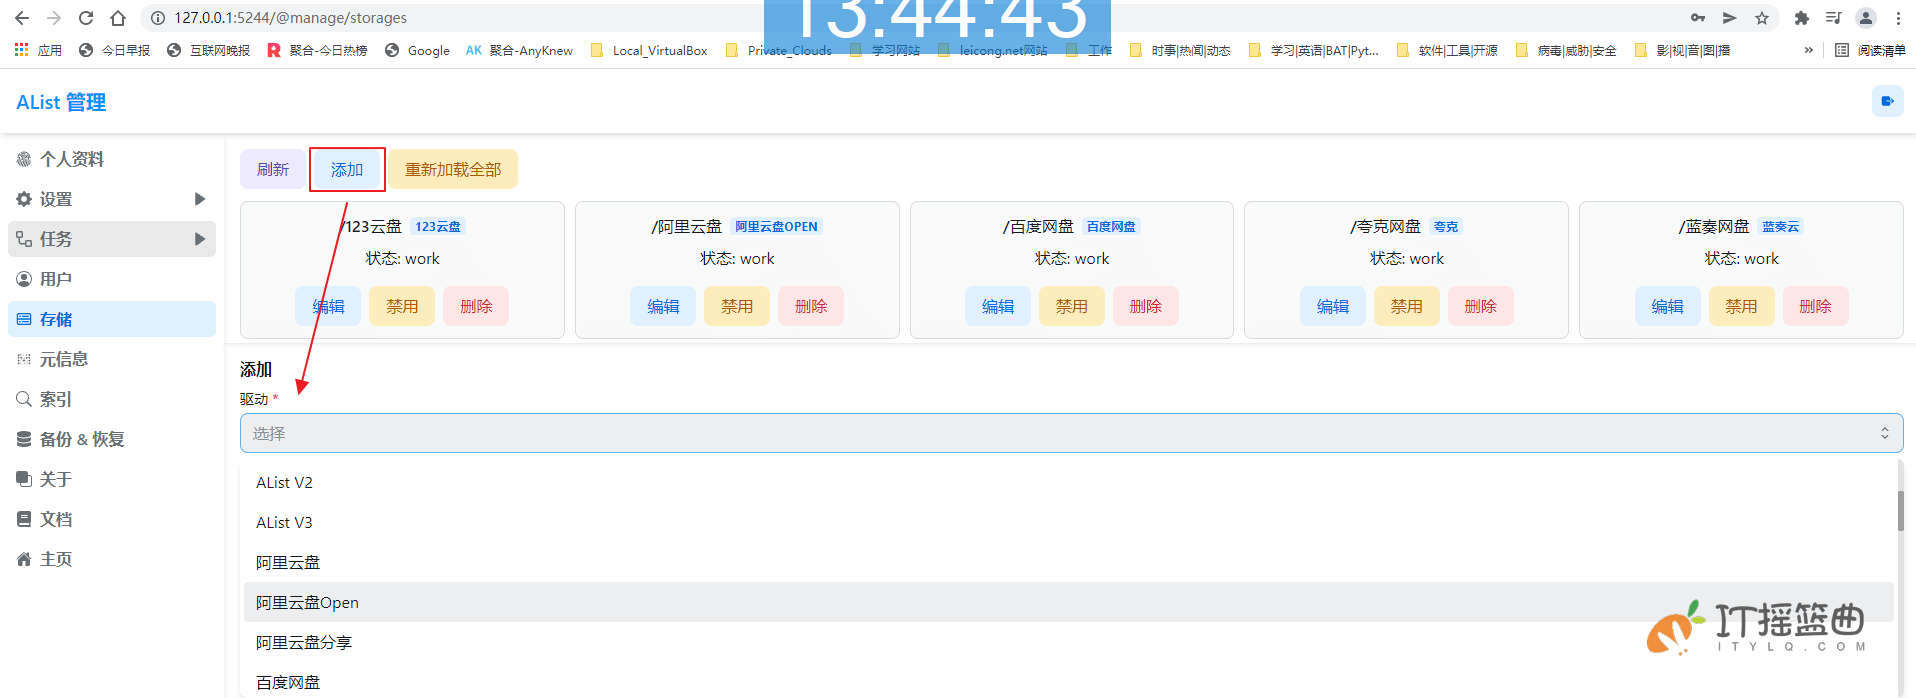Open the Google bookmark
The width and height of the screenshot is (1916, 698).
pos(417,50)
